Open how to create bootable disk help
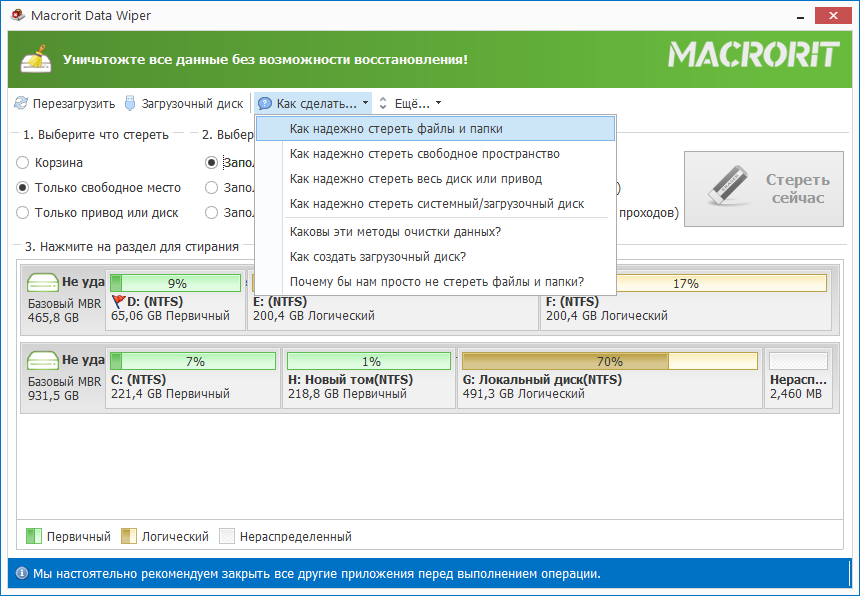The image size is (860, 596). [x=377, y=257]
